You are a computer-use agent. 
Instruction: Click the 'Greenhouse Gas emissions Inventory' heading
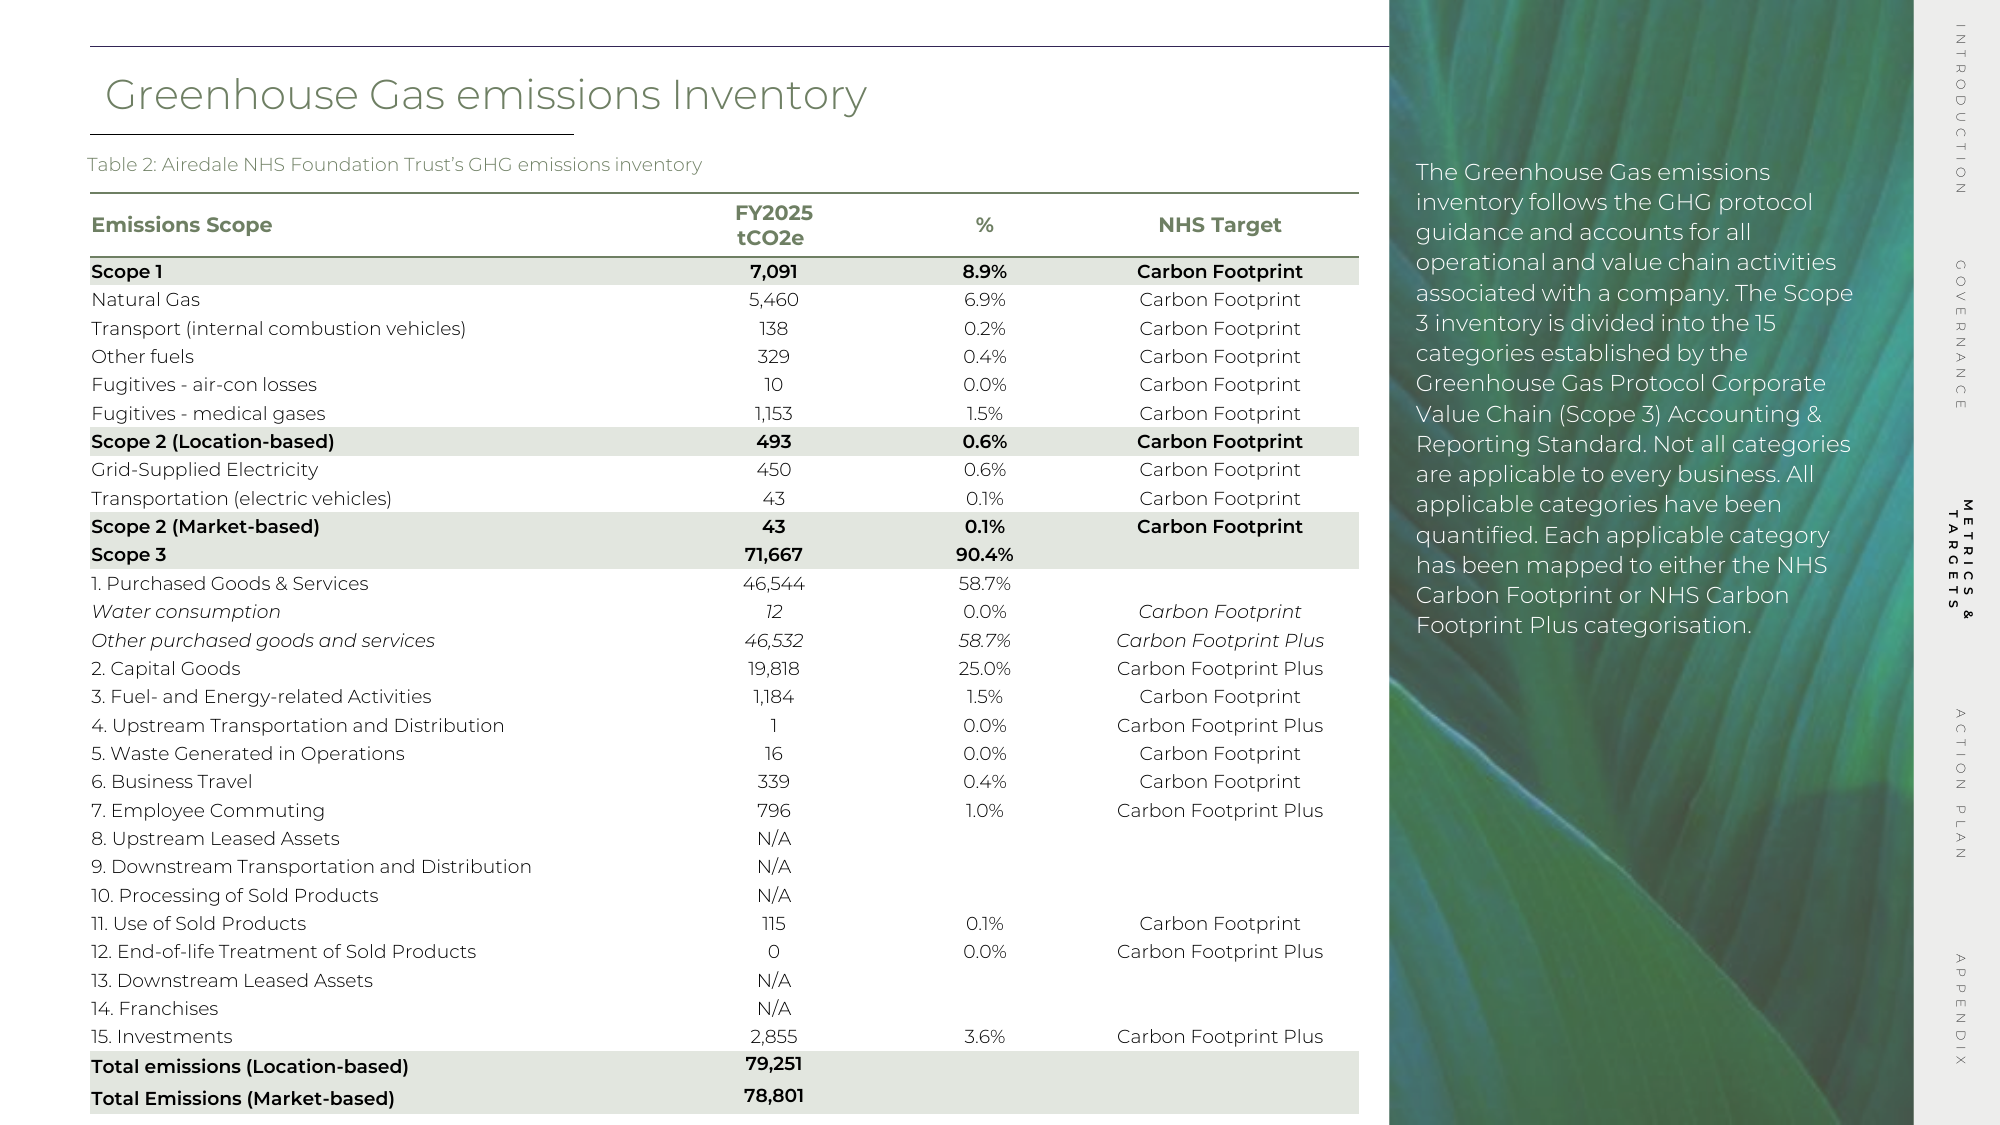486,95
